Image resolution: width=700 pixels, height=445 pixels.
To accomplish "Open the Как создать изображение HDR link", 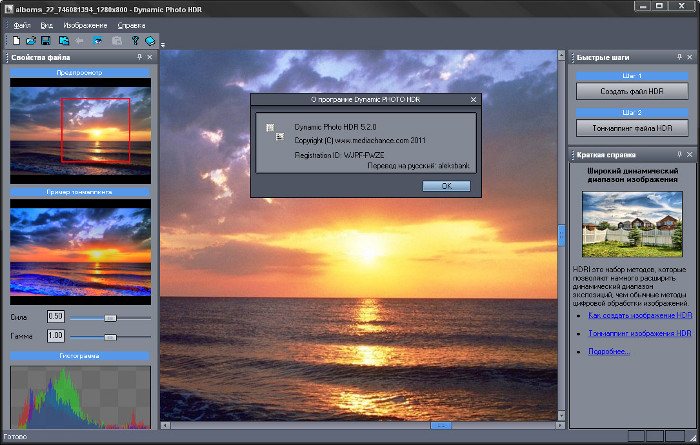I will pos(640,315).
